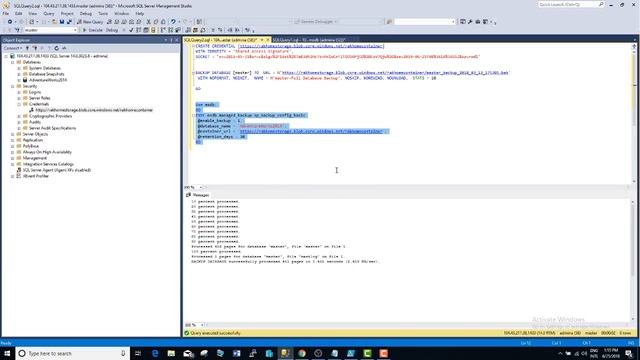The width and height of the screenshot is (640, 360).
Task: Click the Save All icon in the toolbar
Action: (x=69, y=22)
